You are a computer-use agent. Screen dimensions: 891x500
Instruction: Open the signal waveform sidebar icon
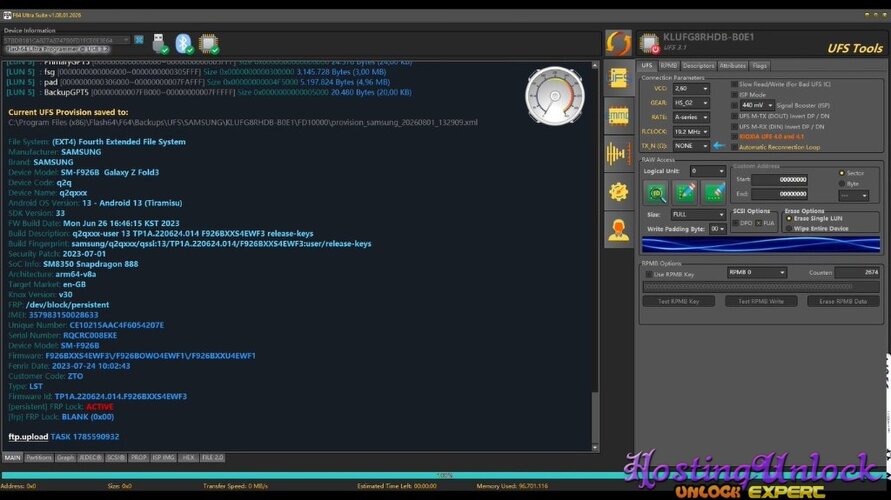click(x=618, y=153)
